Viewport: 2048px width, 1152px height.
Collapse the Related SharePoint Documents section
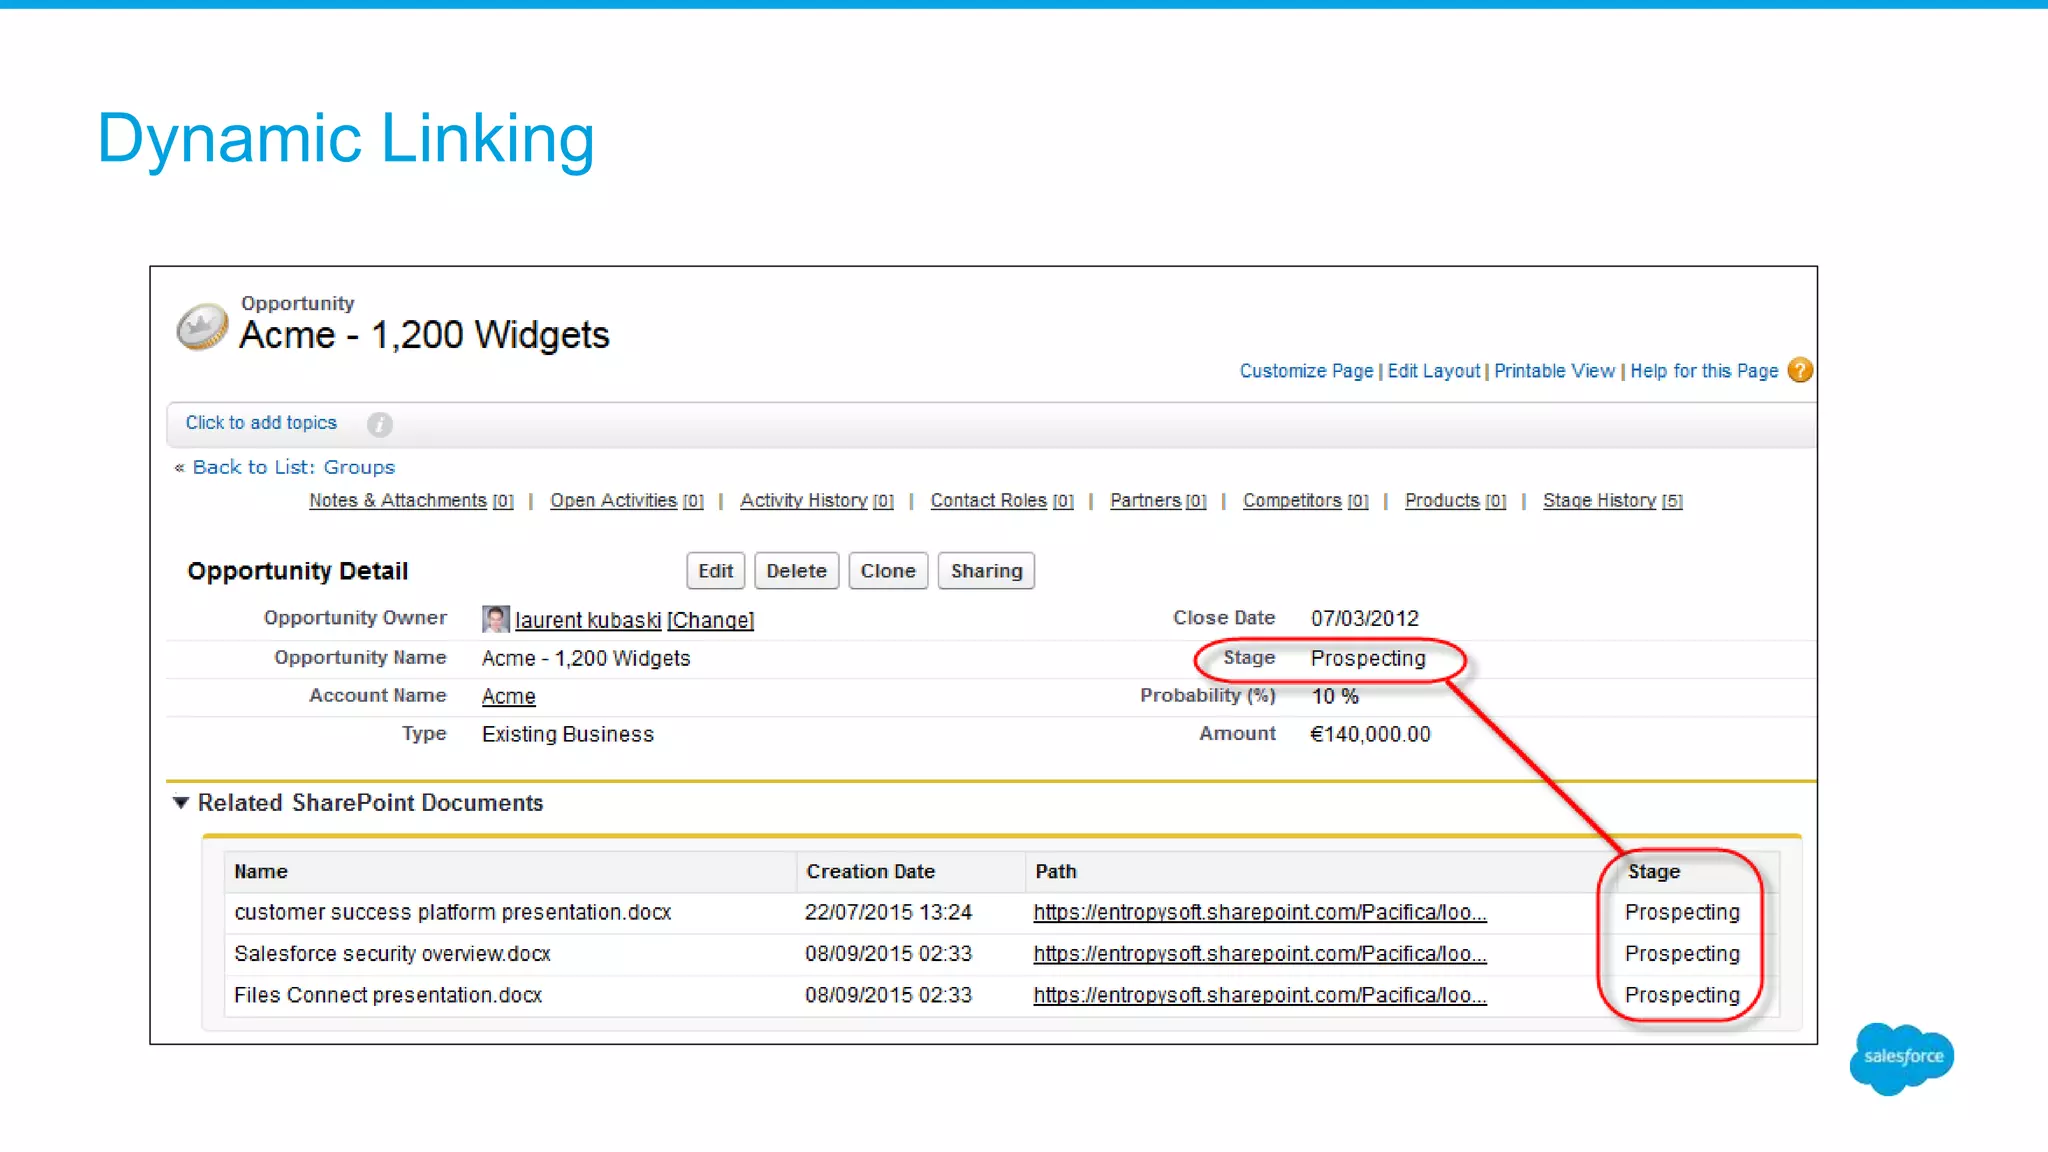coord(181,802)
